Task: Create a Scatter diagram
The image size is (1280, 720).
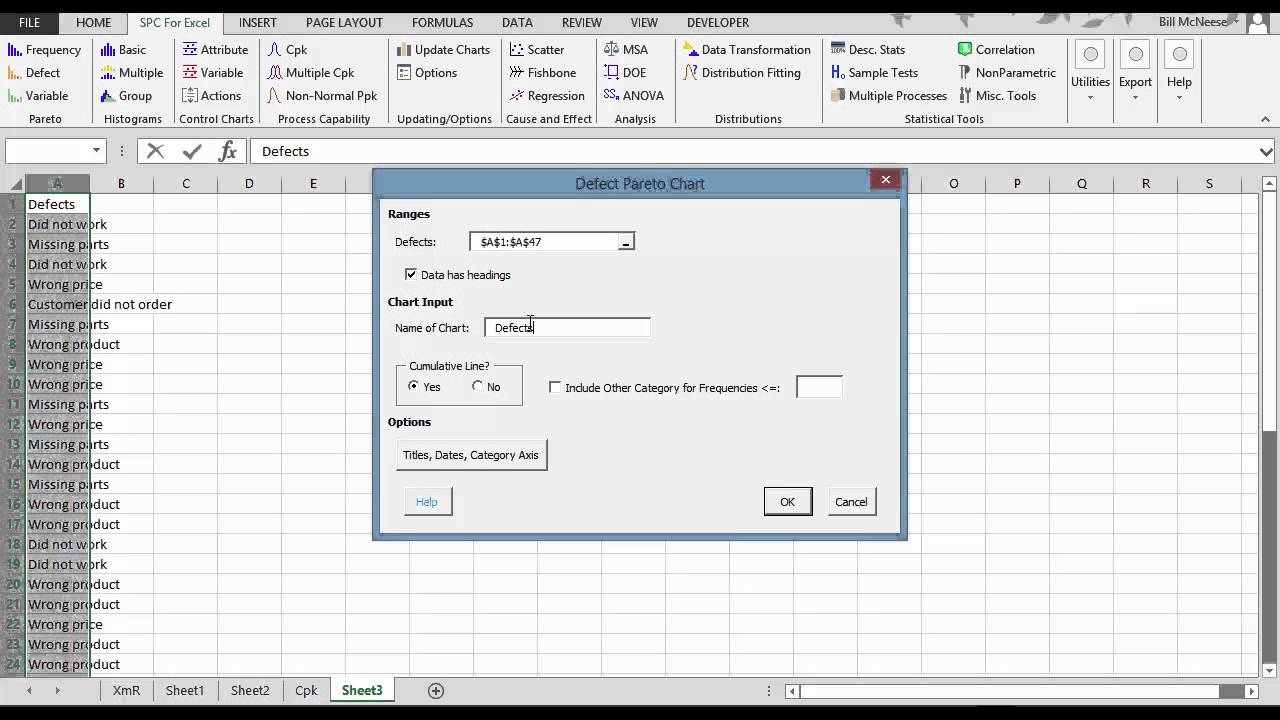Action: click(536, 49)
